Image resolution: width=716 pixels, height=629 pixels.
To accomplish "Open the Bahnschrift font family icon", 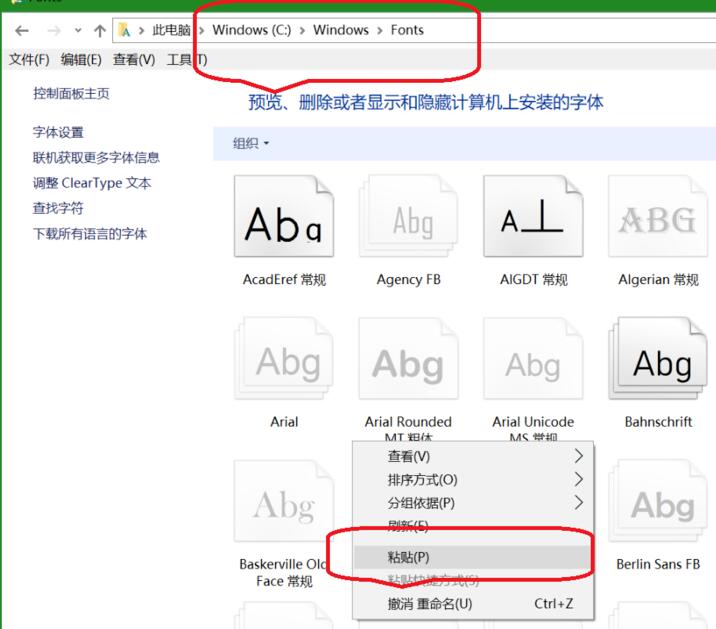I will point(658,362).
